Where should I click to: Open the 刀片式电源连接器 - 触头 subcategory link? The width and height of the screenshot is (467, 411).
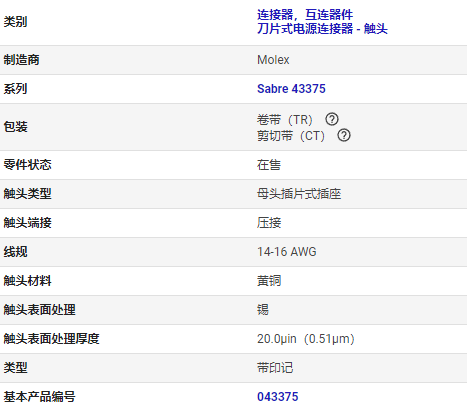tap(322, 28)
